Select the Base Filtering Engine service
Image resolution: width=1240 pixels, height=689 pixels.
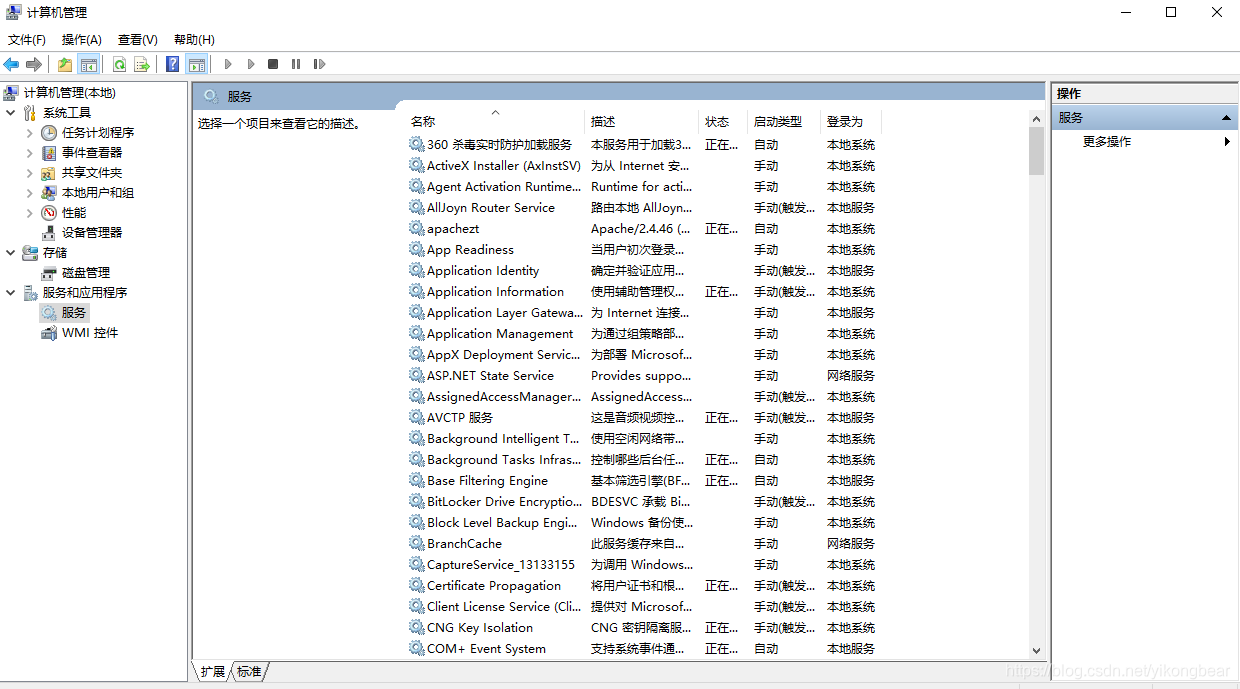point(487,481)
